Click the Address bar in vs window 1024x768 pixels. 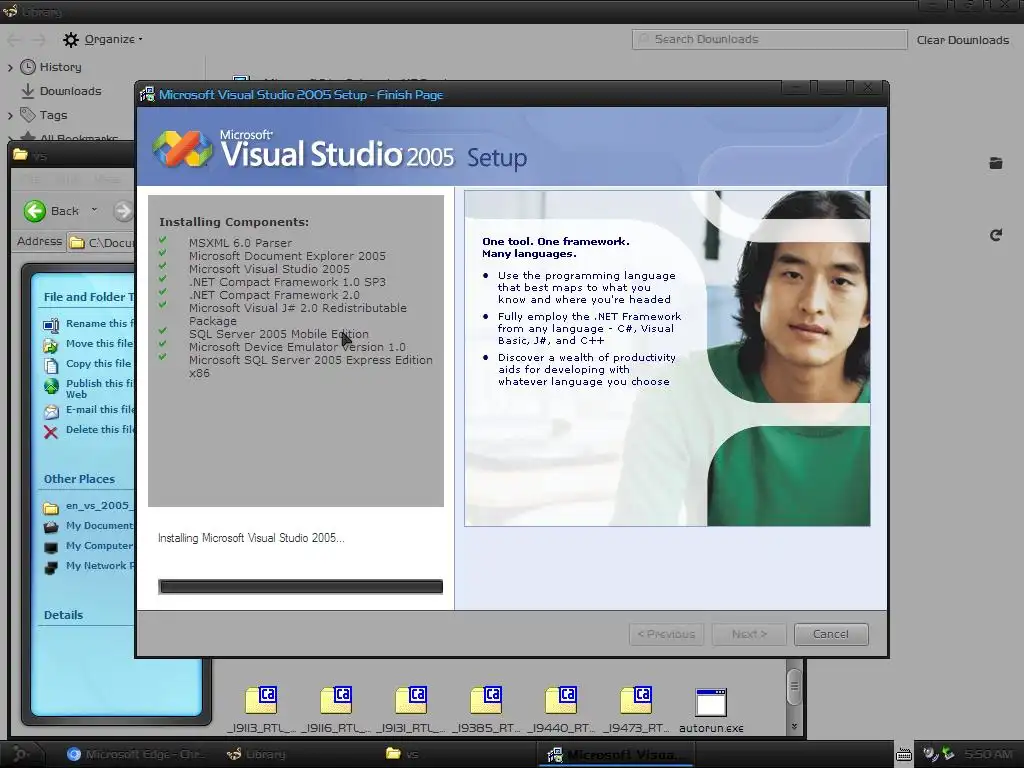pyautogui.click(x=101, y=242)
